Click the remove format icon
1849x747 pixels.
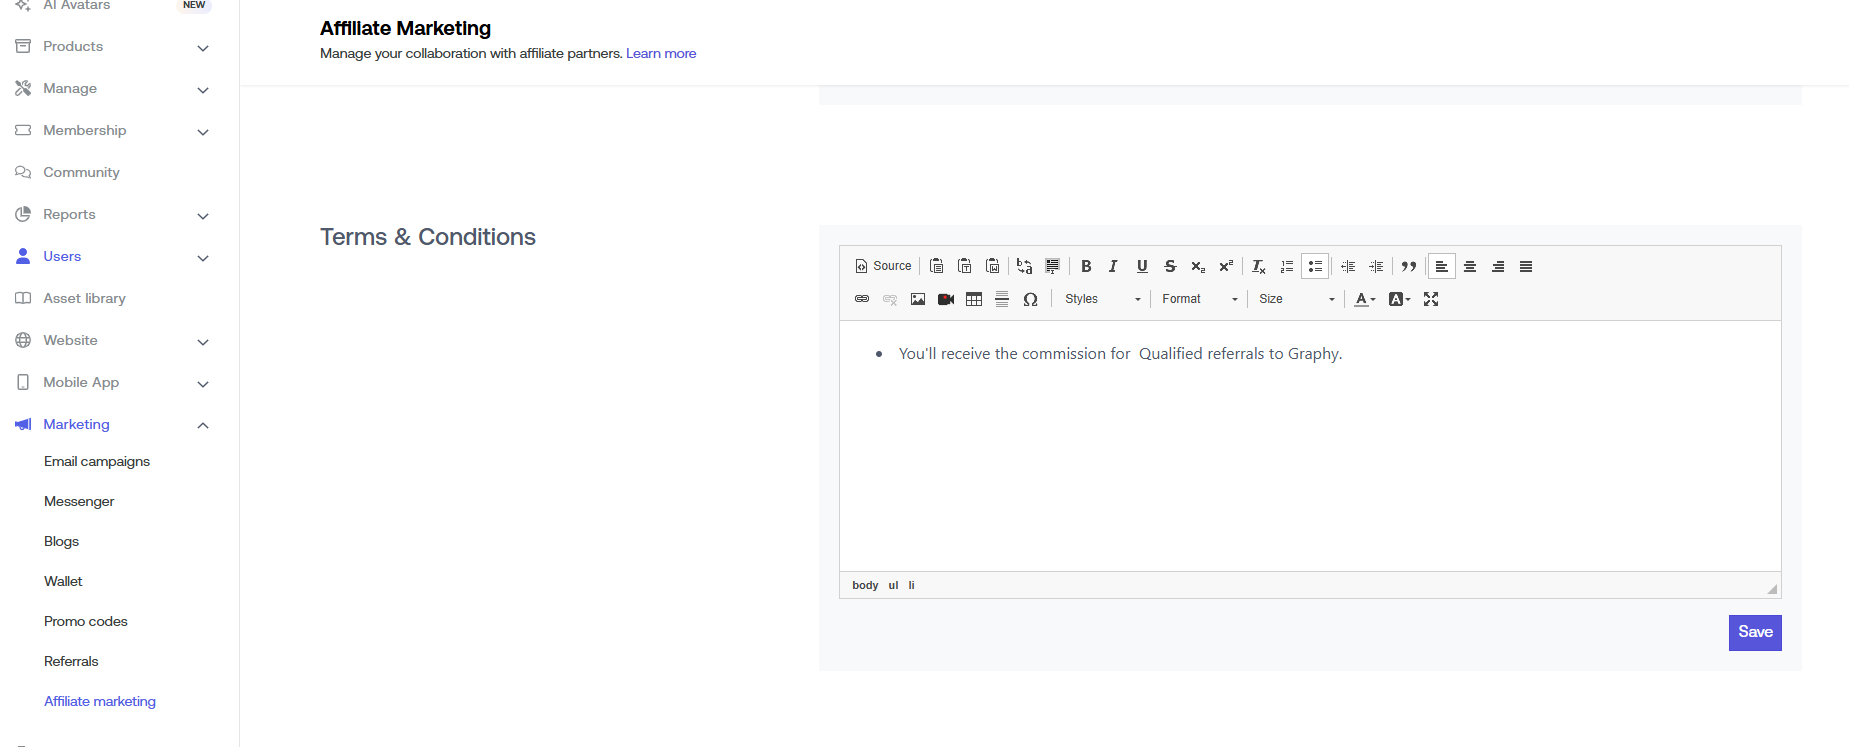coord(1258,267)
